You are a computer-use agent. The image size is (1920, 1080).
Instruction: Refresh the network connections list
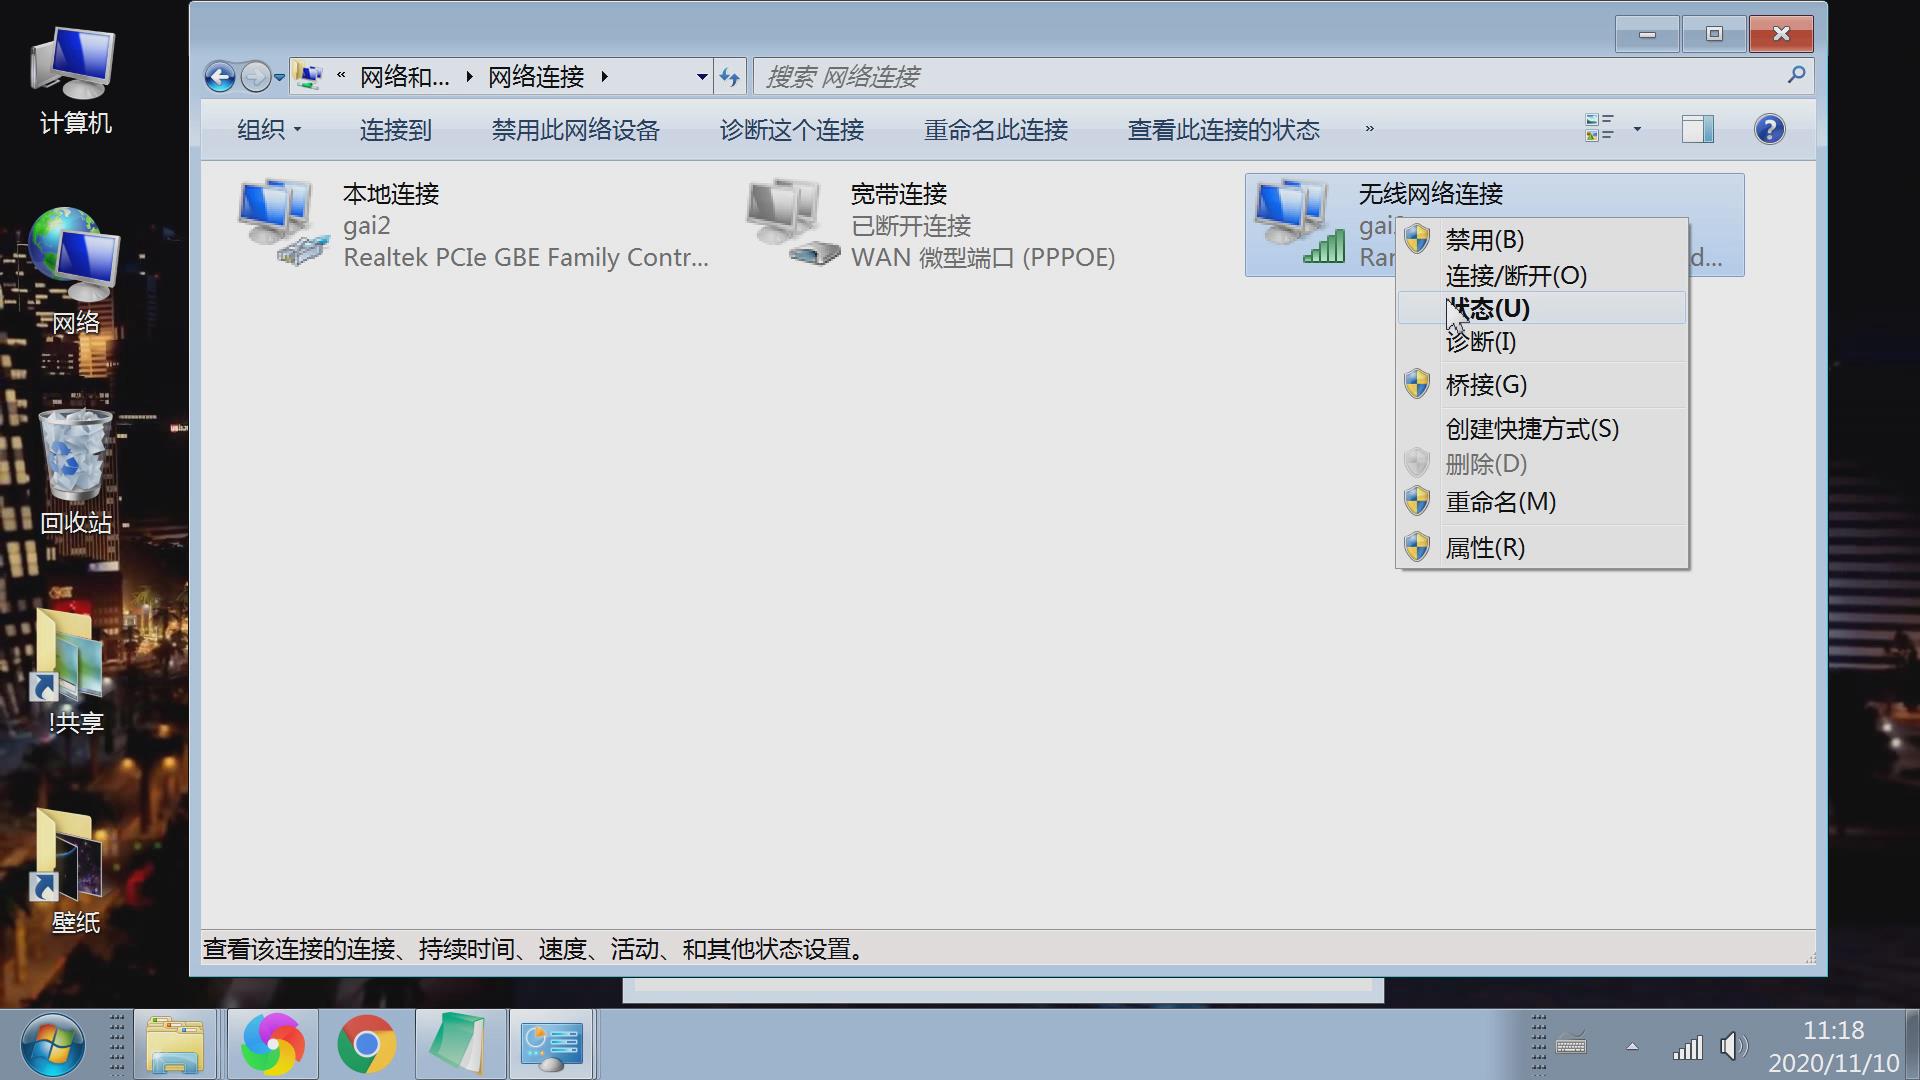(730, 76)
